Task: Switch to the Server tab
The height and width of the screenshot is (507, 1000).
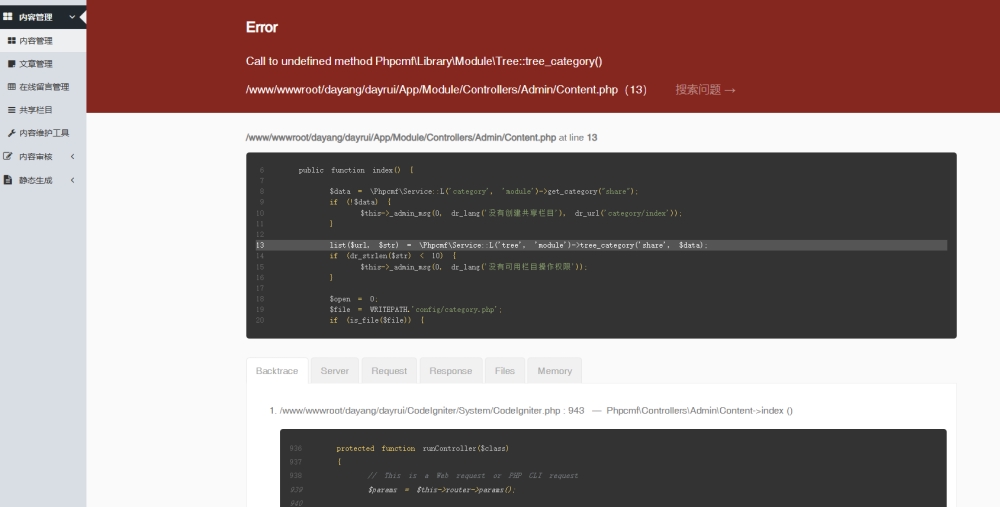Action: [x=334, y=371]
